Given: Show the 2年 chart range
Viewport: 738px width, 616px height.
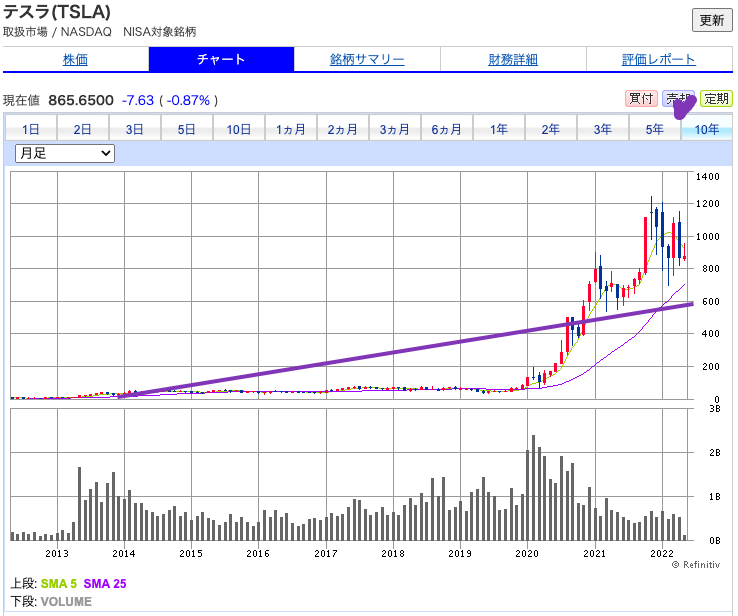Looking at the screenshot, I should pyautogui.click(x=551, y=129).
